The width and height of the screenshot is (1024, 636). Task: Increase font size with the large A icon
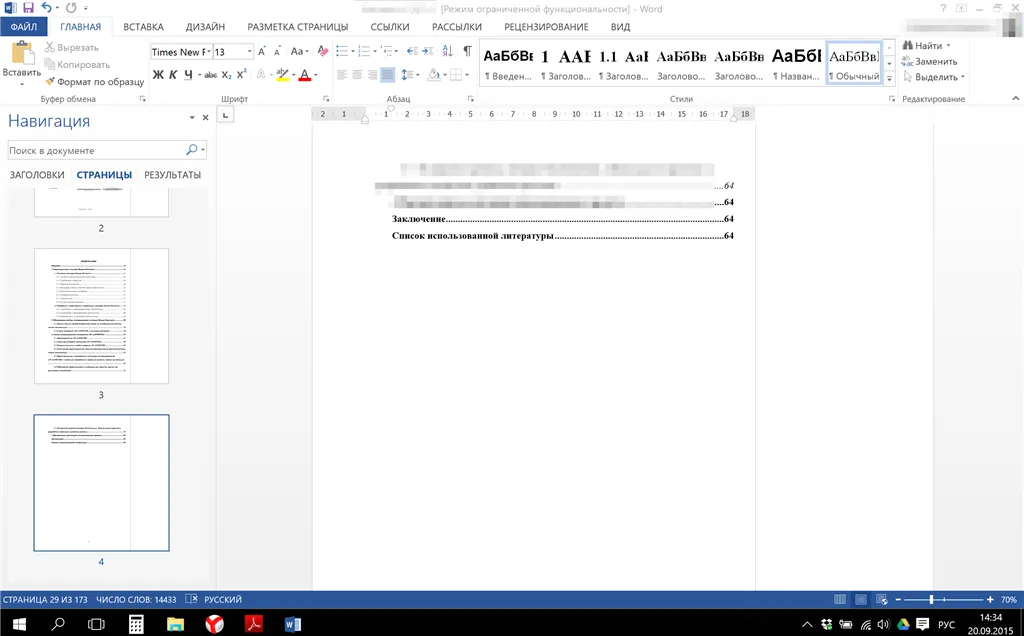point(261,52)
